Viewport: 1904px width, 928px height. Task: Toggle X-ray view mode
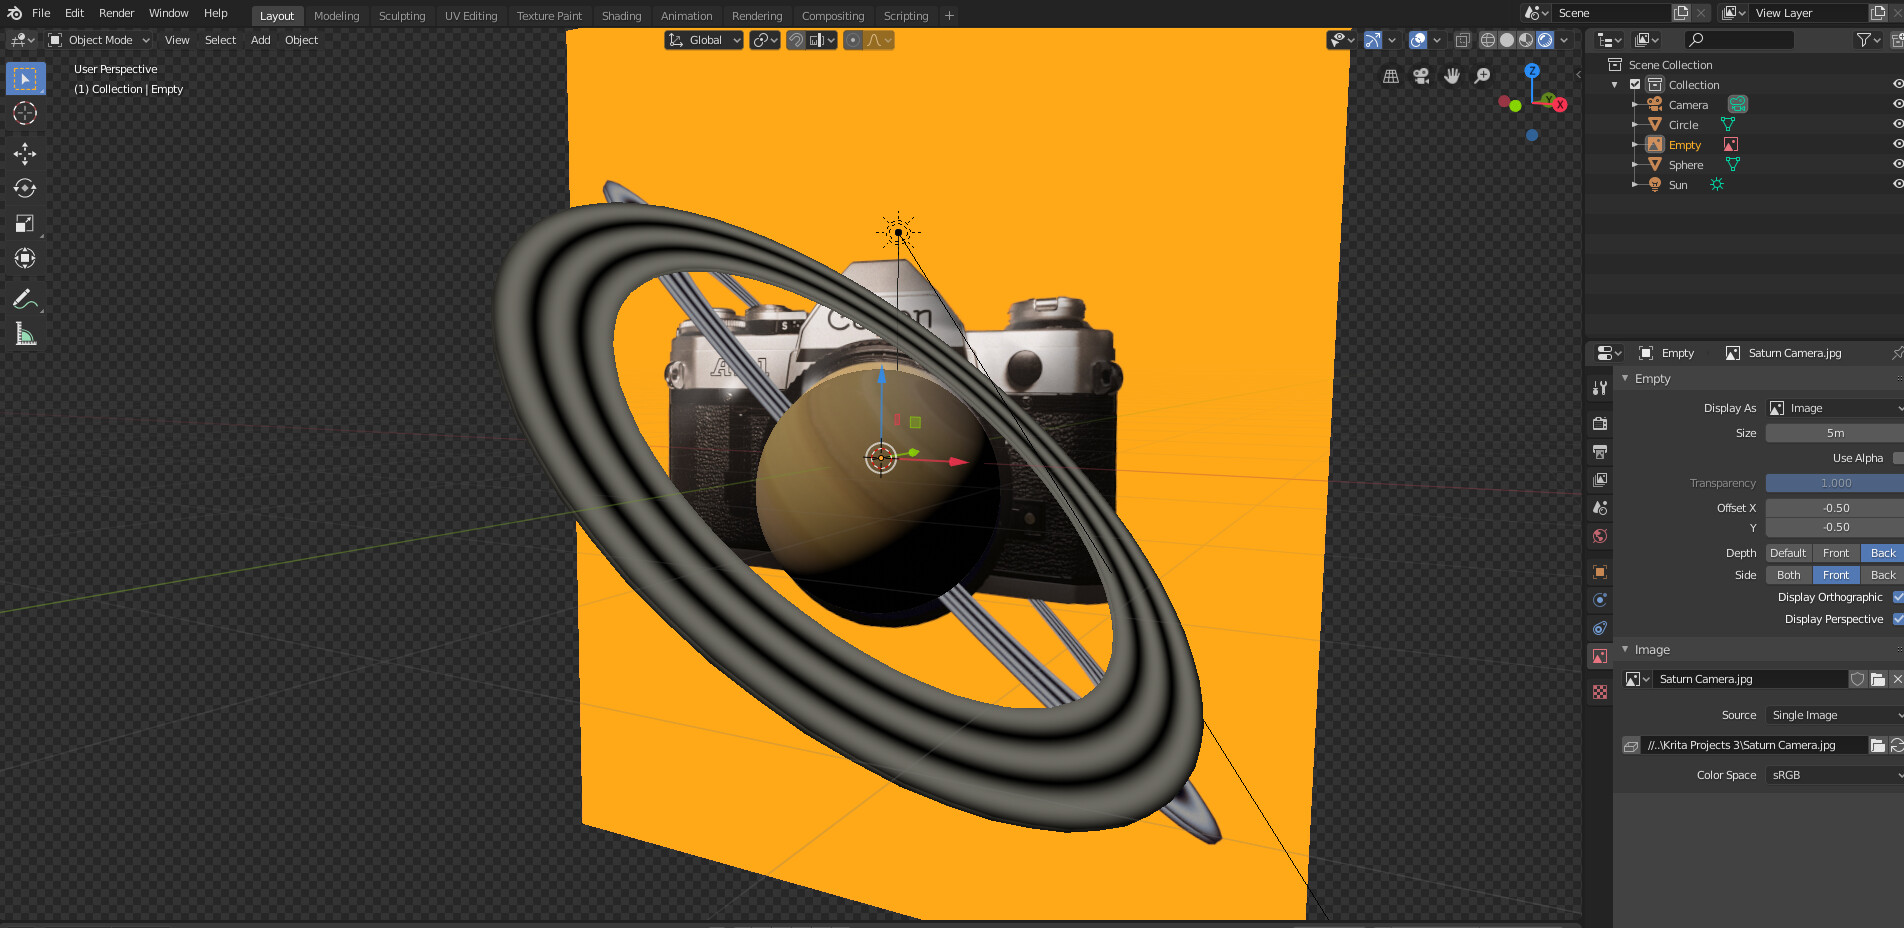1462,40
